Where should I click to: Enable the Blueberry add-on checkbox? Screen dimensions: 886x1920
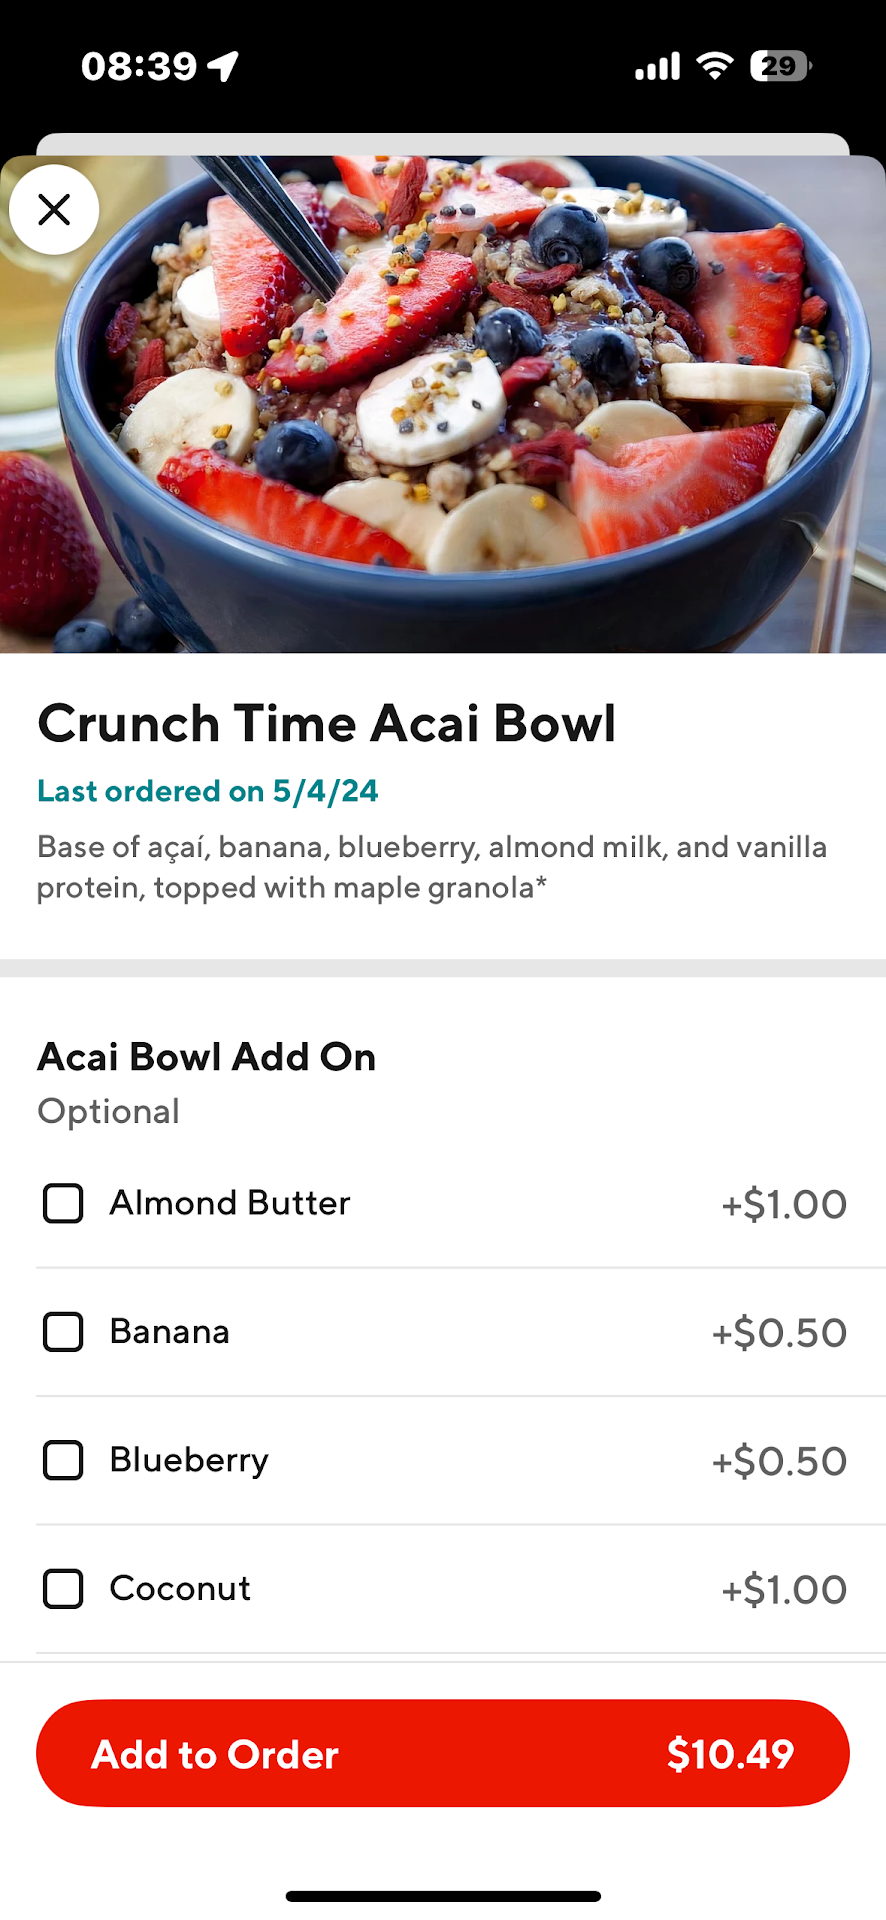pos(63,1460)
